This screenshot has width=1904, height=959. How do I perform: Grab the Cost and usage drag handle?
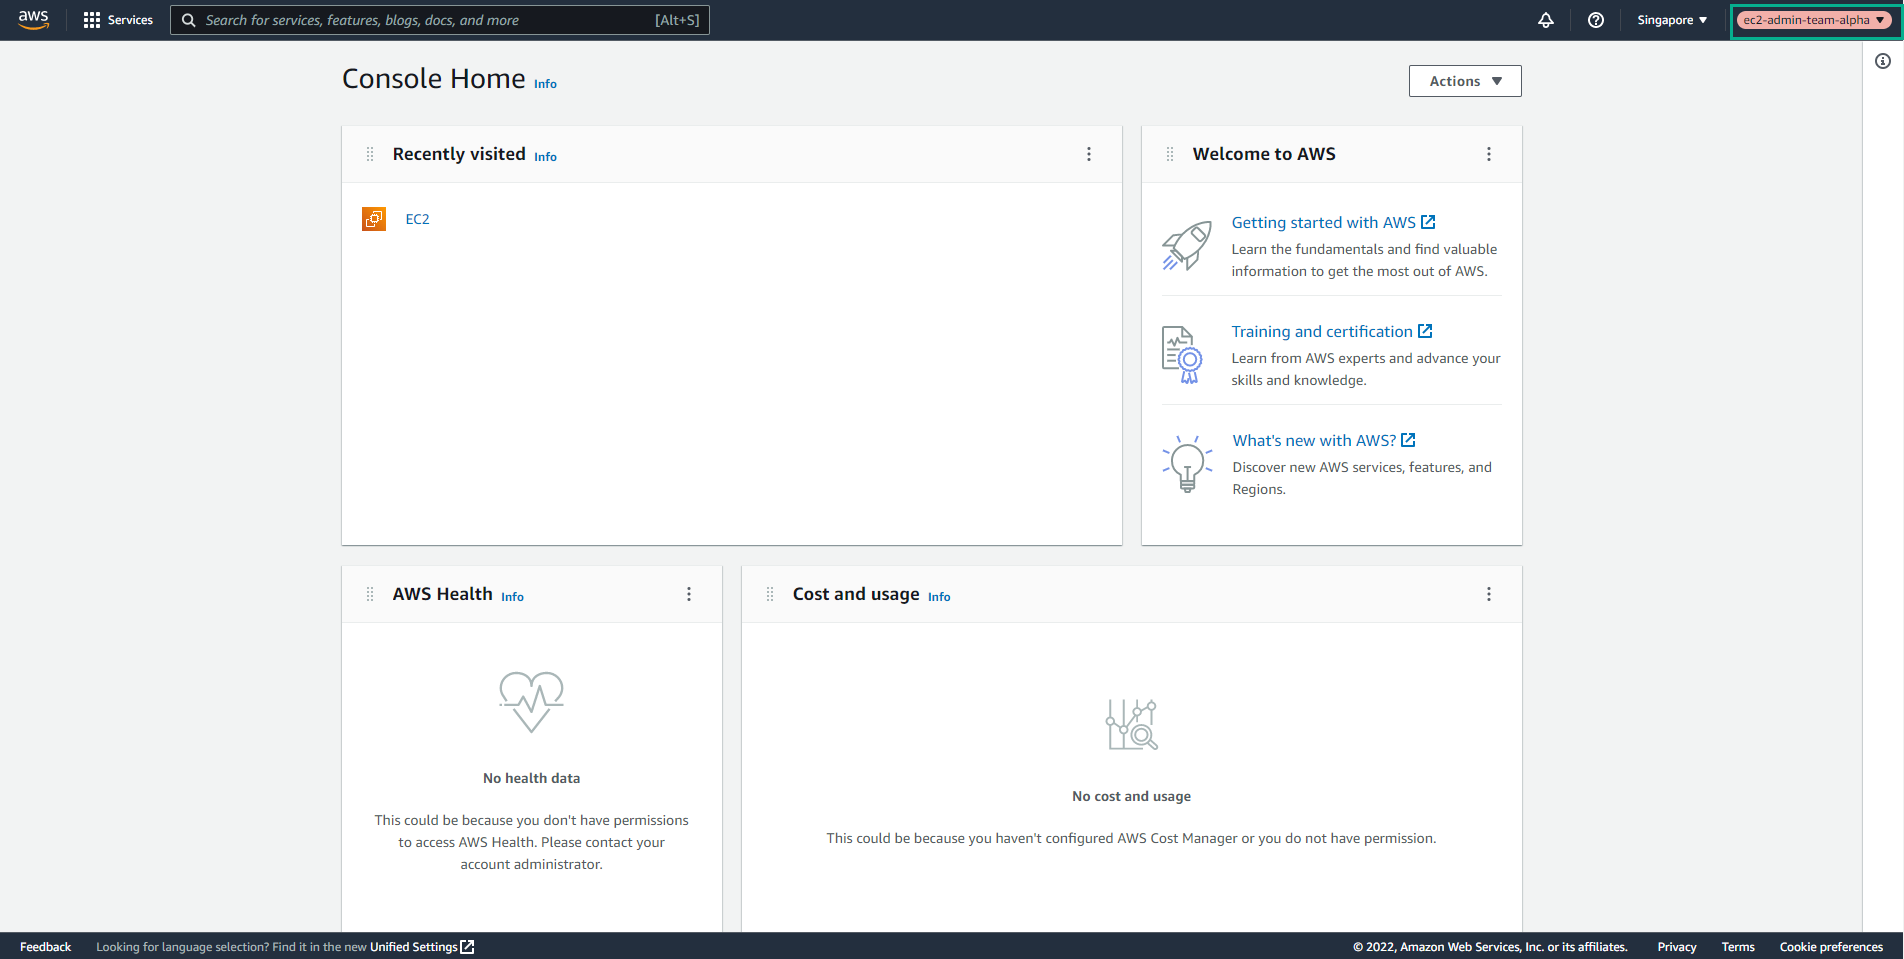(x=770, y=594)
